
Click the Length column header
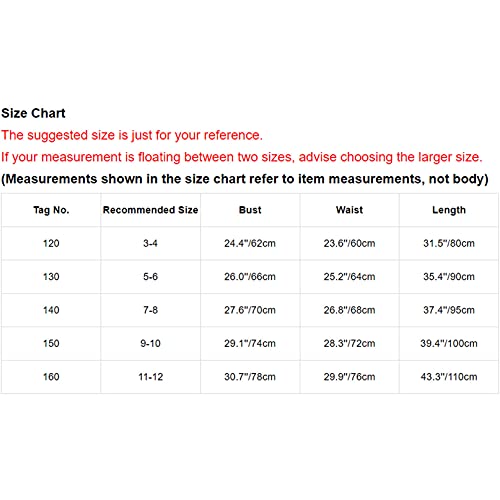coord(449,210)
